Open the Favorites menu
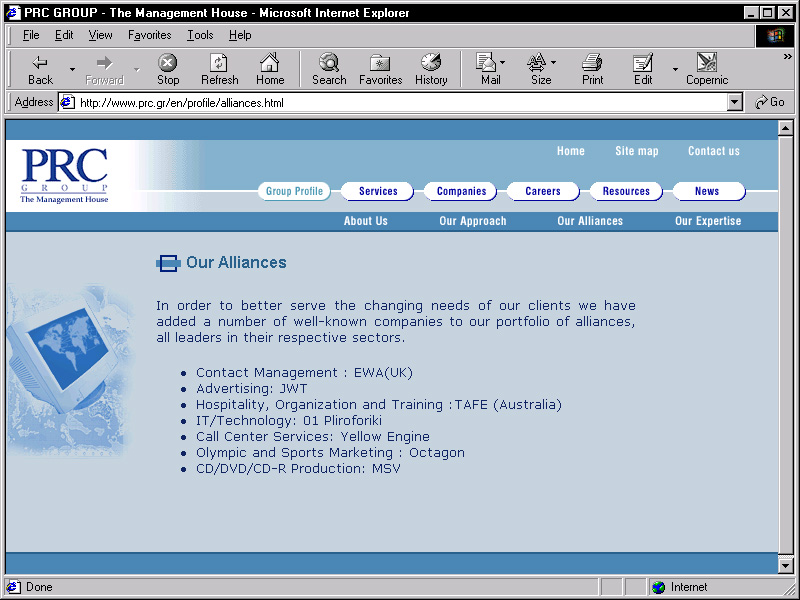The width and height of the screenshot is (800, 600). (149, 35)
